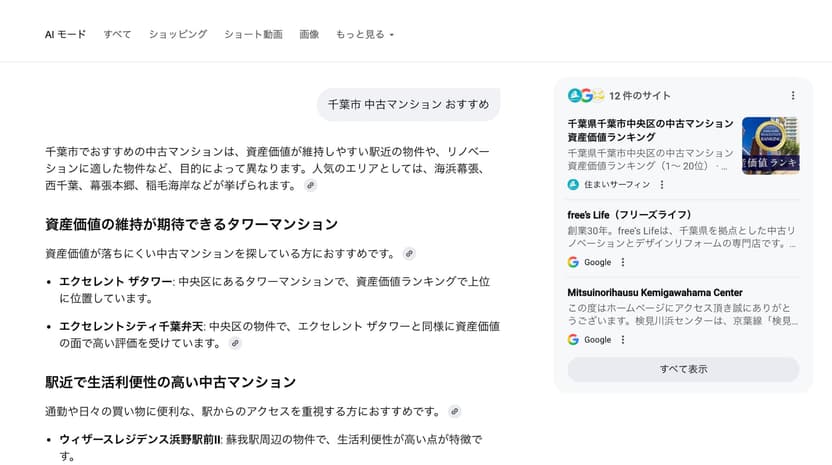Click the 12 件のサイト label
The height and width of the screenshot is (465, 832).
tap(640, 96)
